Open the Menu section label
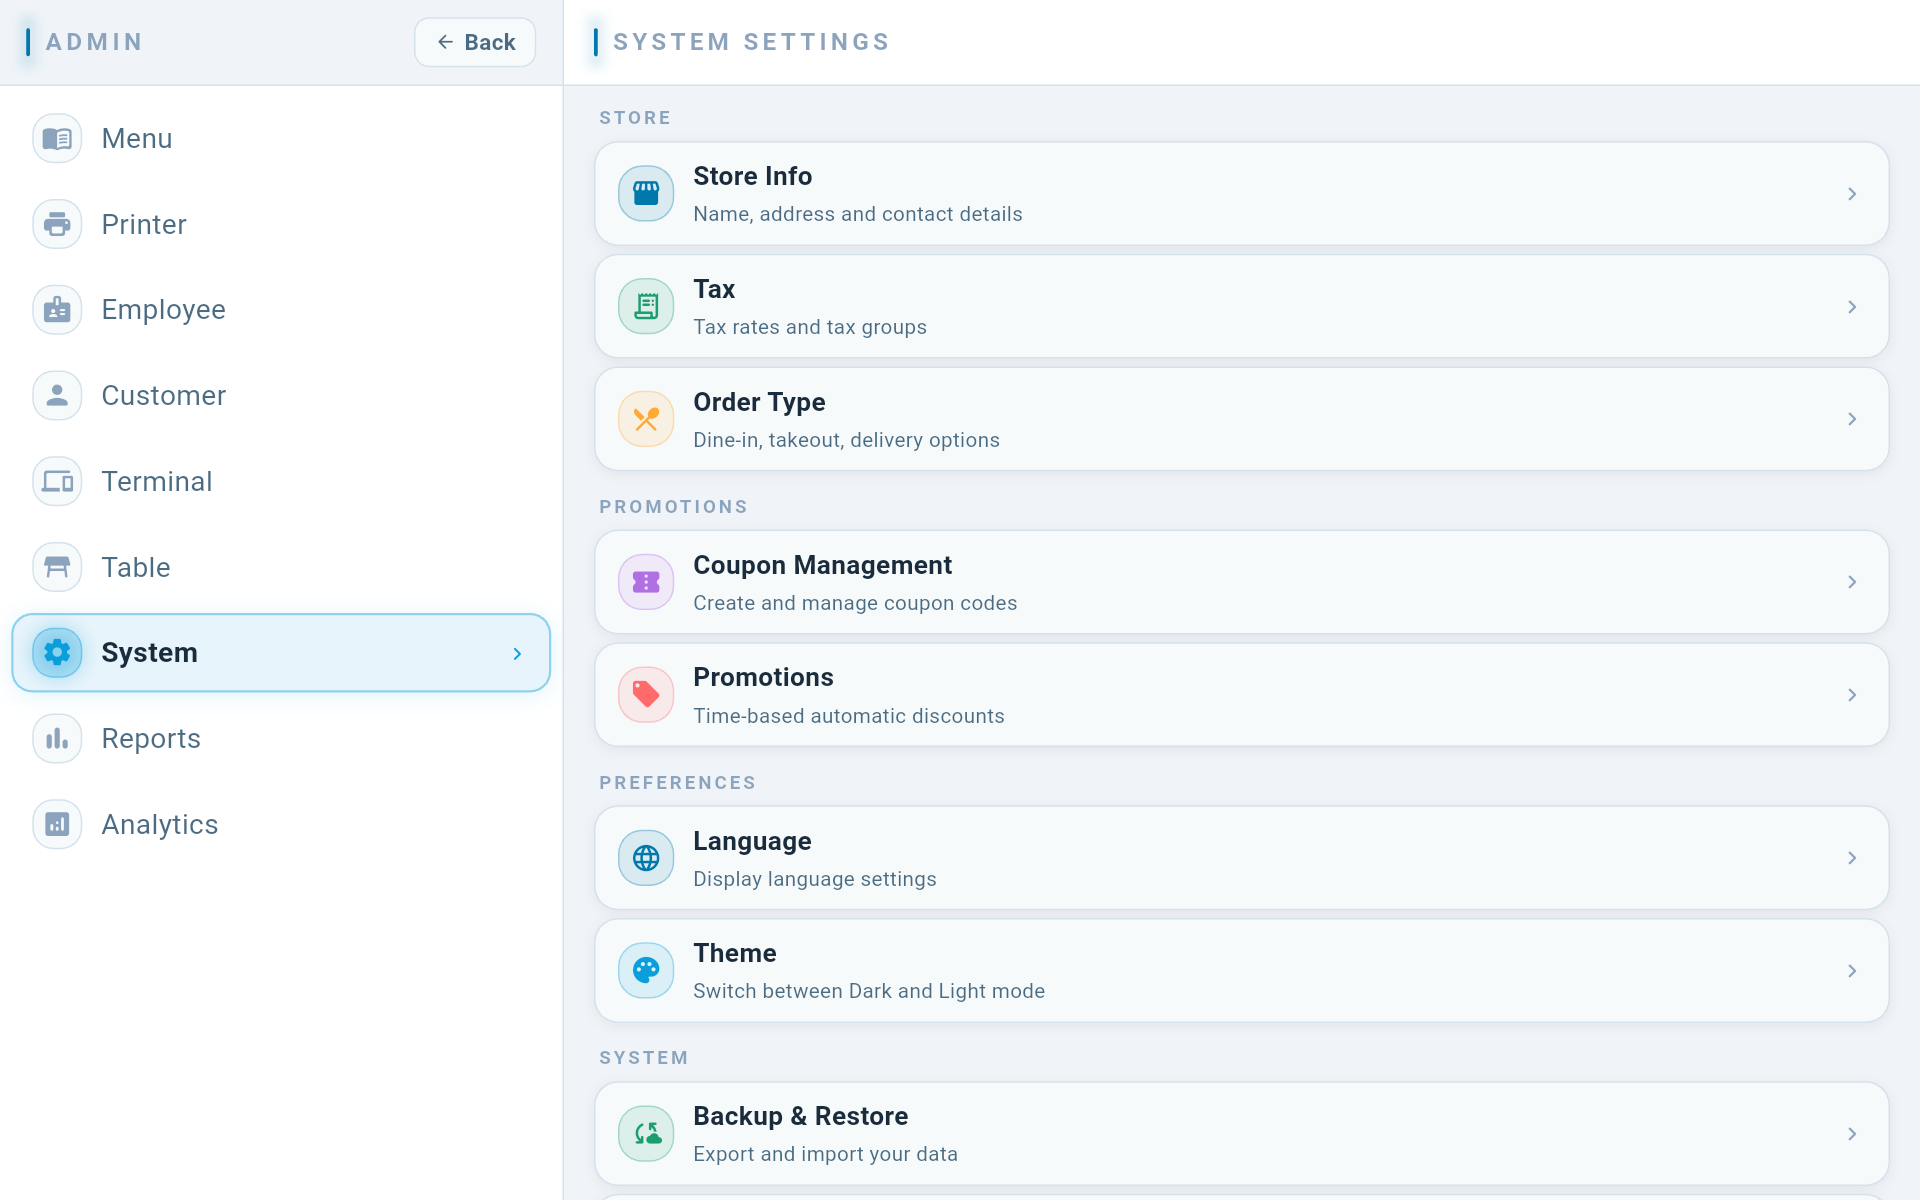The height and width of the screenshot is (1200, 1920). tap(137, 138)
